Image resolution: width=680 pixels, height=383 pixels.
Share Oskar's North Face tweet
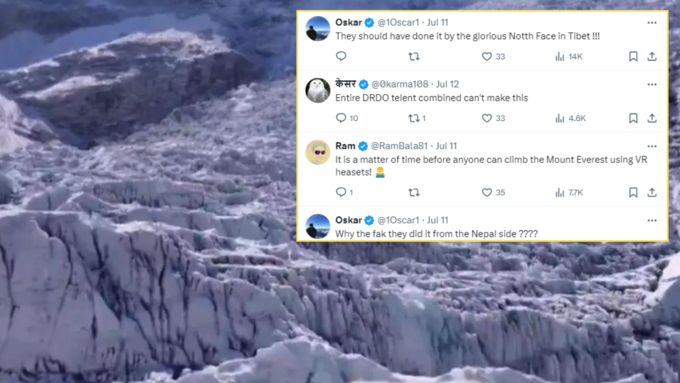pyautogui.click(x=652, y=56)
